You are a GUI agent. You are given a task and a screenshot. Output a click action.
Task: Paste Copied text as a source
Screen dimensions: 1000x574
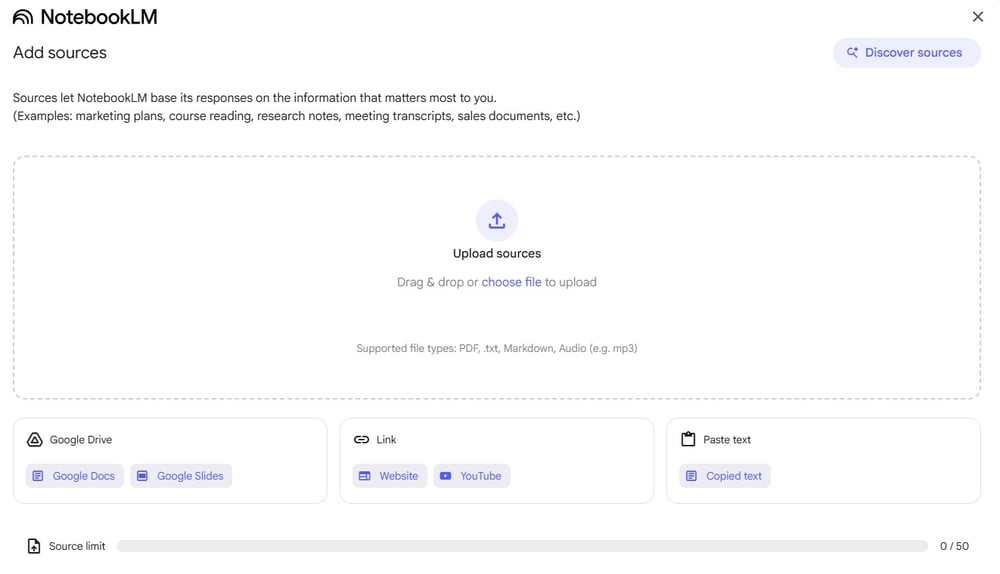pyautogui.click(x=725, y=476)
